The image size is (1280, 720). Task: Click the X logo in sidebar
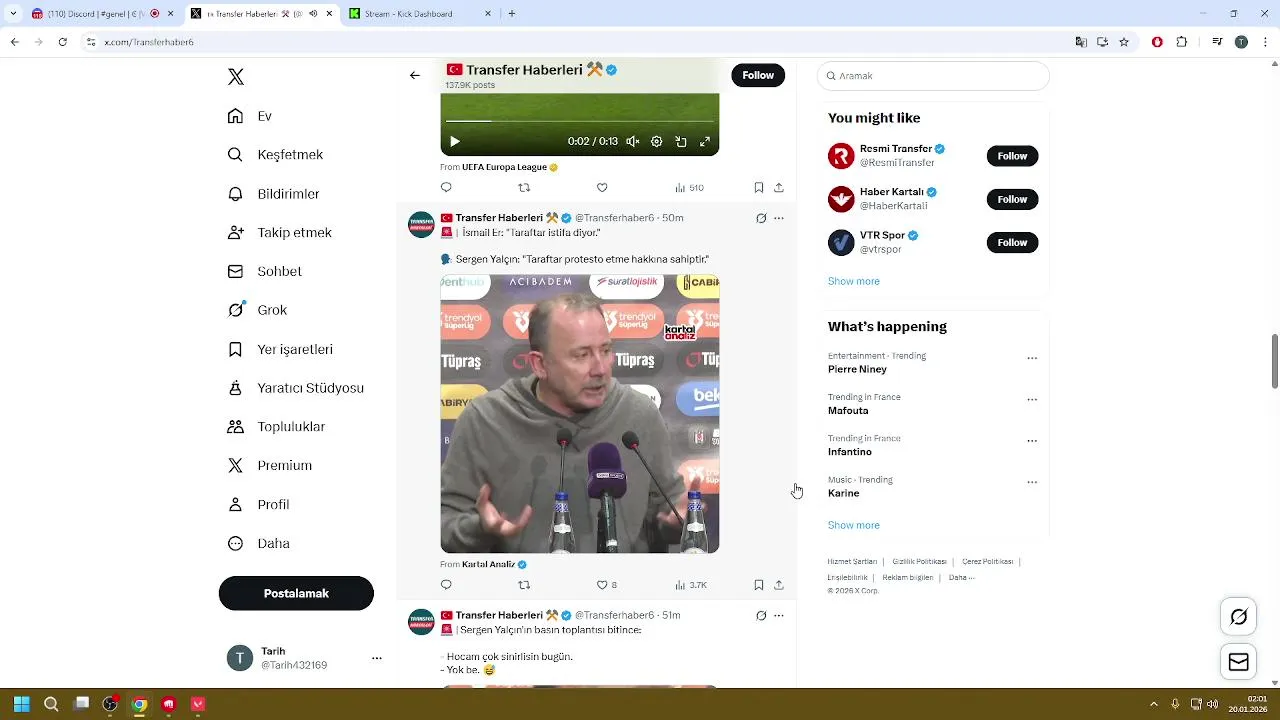click(236, 77)
